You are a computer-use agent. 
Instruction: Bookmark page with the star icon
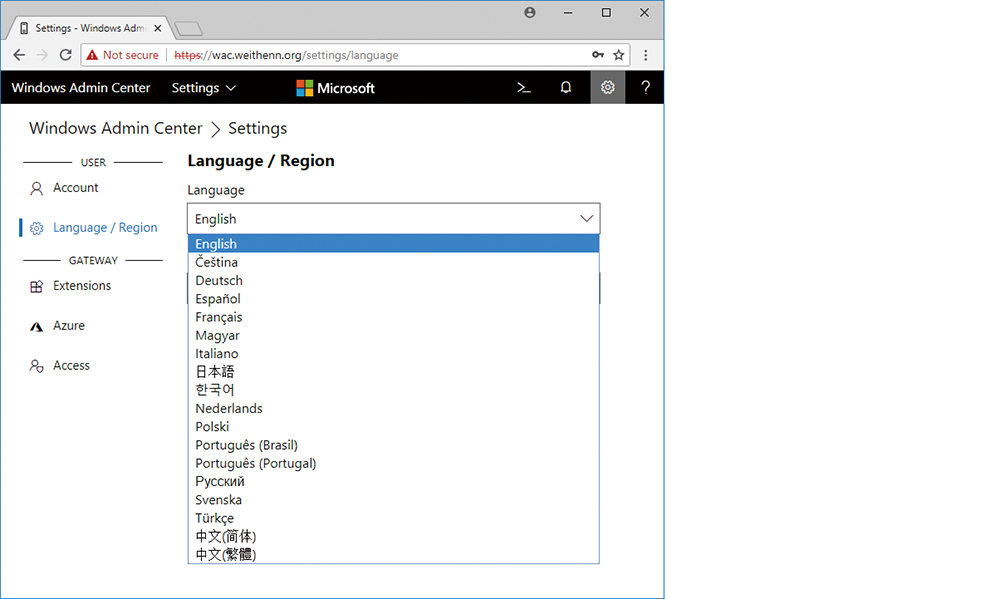(619, 55)
